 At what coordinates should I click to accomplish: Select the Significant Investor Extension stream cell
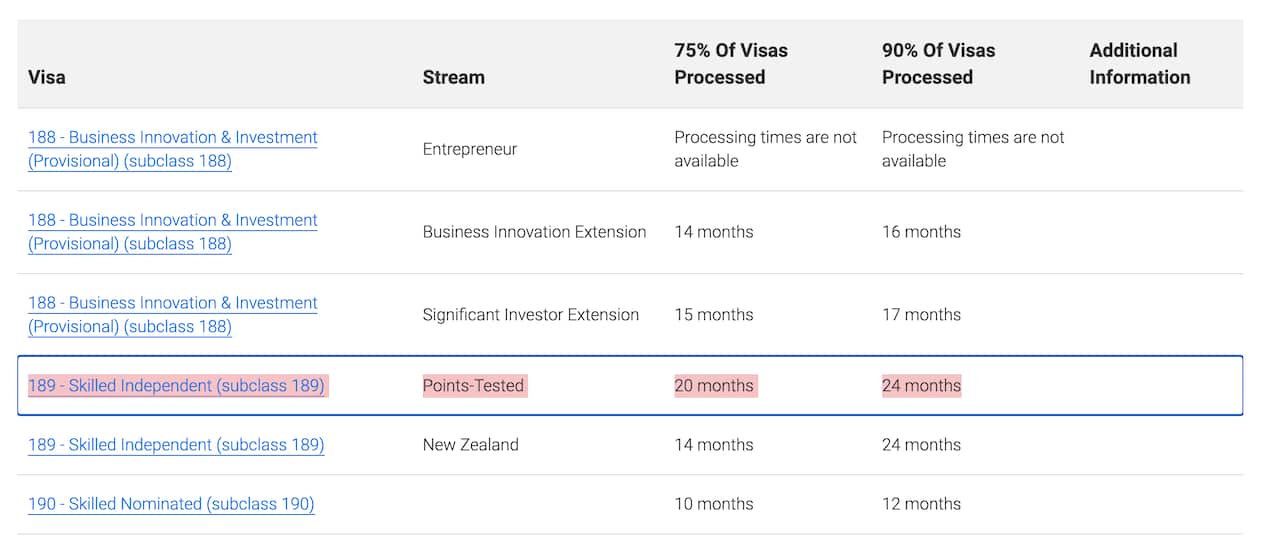click(530, 315)
